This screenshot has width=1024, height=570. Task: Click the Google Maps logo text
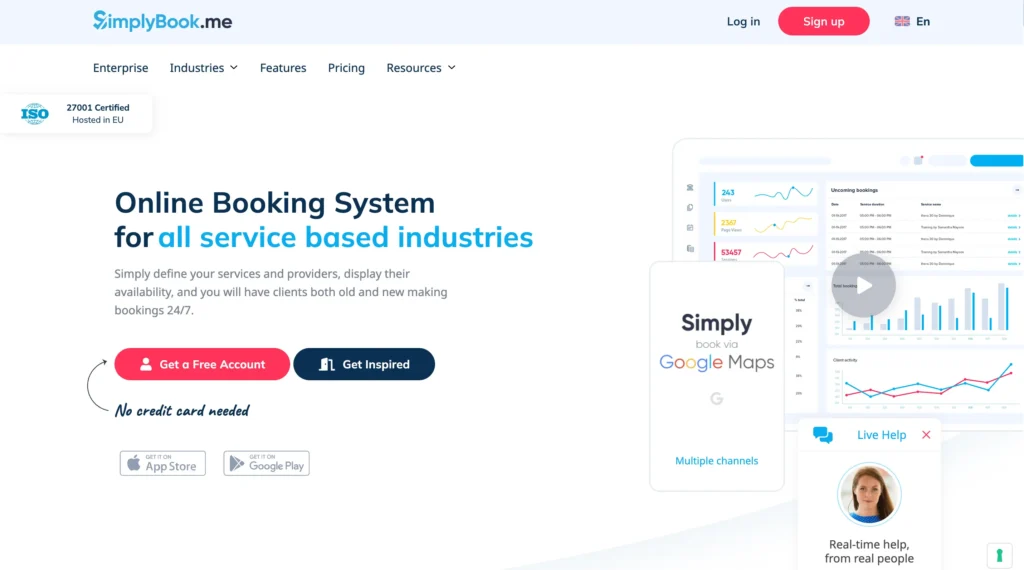[x=716, y=362]
